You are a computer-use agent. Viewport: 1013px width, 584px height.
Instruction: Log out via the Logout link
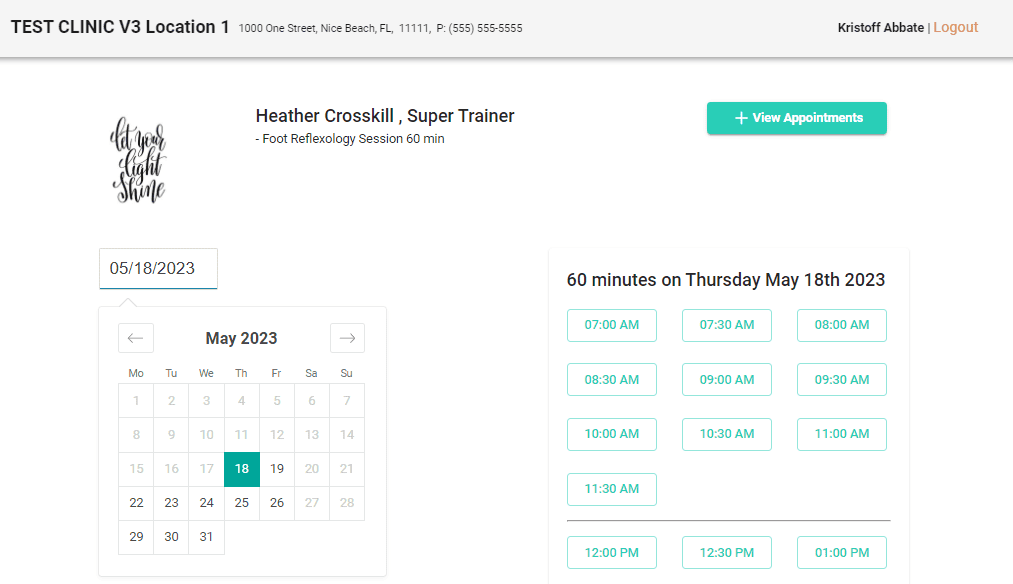coord(956,27)
